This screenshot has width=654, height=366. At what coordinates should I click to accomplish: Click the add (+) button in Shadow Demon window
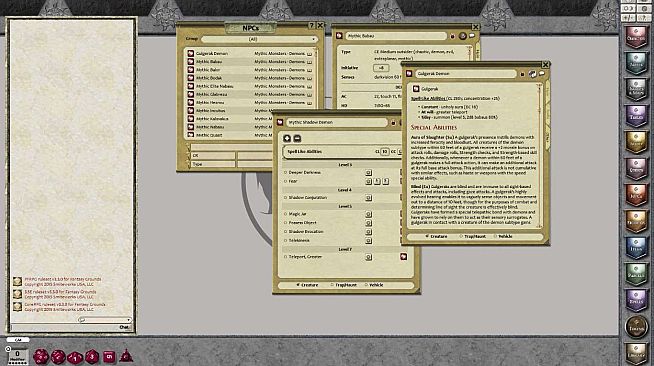click(287, 138)
